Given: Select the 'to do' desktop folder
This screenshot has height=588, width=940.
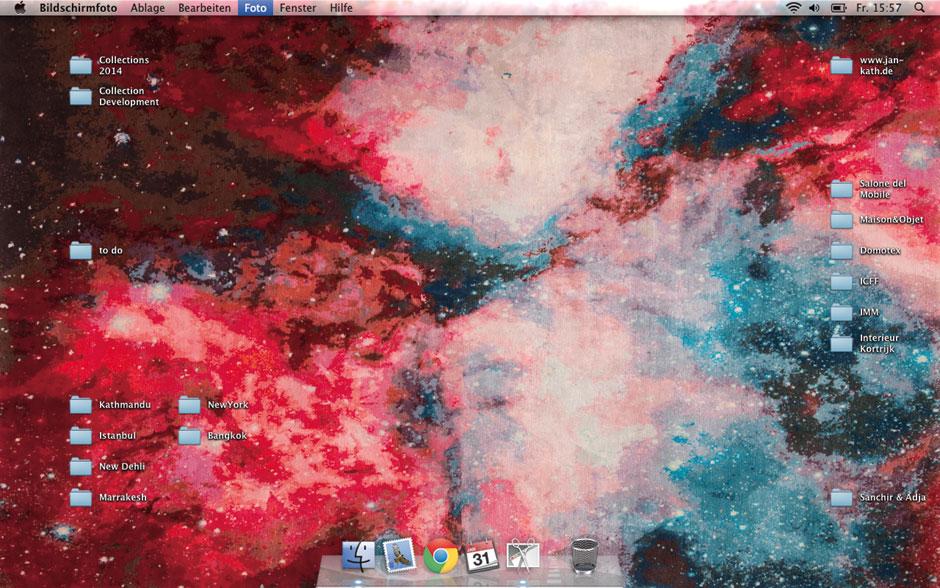Looking at the screenshot, I should tap(80, 249).
